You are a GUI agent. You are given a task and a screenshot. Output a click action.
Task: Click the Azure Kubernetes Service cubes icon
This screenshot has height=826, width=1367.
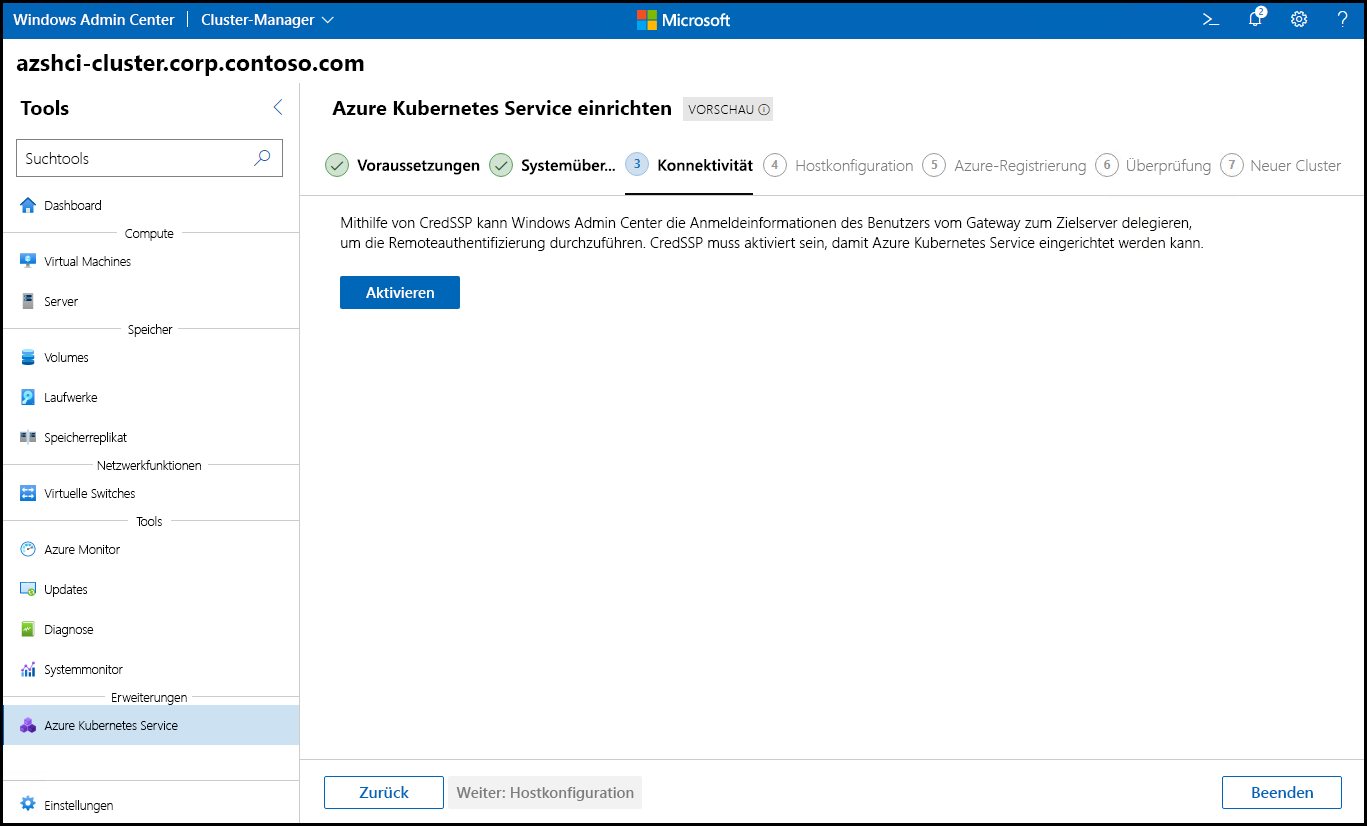pyautogui.click(x=28, y=725)
